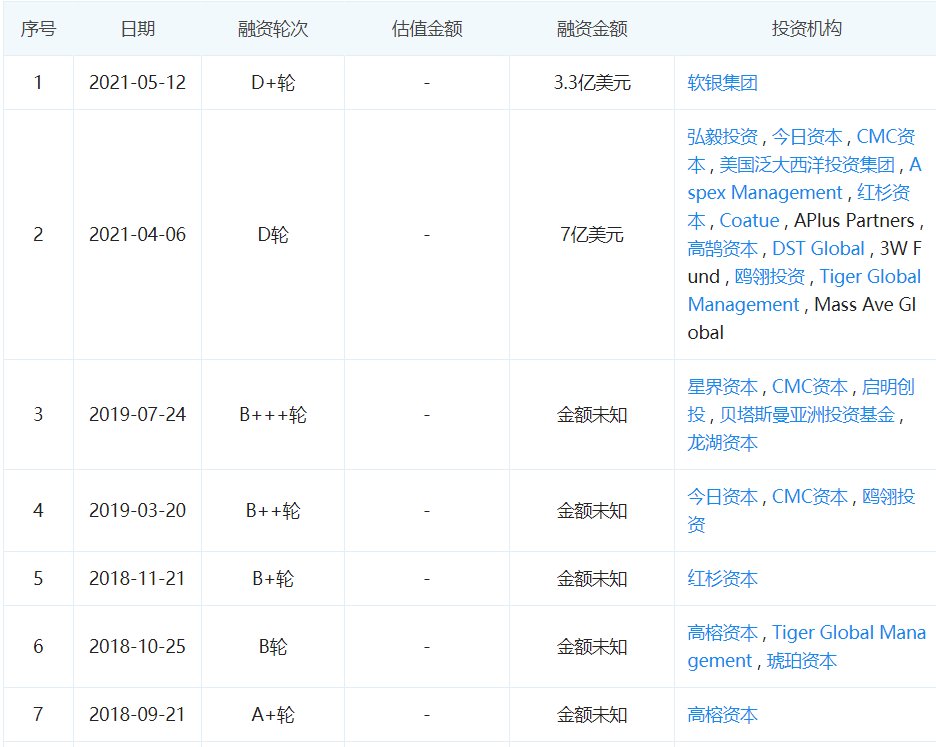Open the 贝塔斯曼亚洲投资基金 link
This screenshot has width=936, height=747.
[x=807, y=414]
